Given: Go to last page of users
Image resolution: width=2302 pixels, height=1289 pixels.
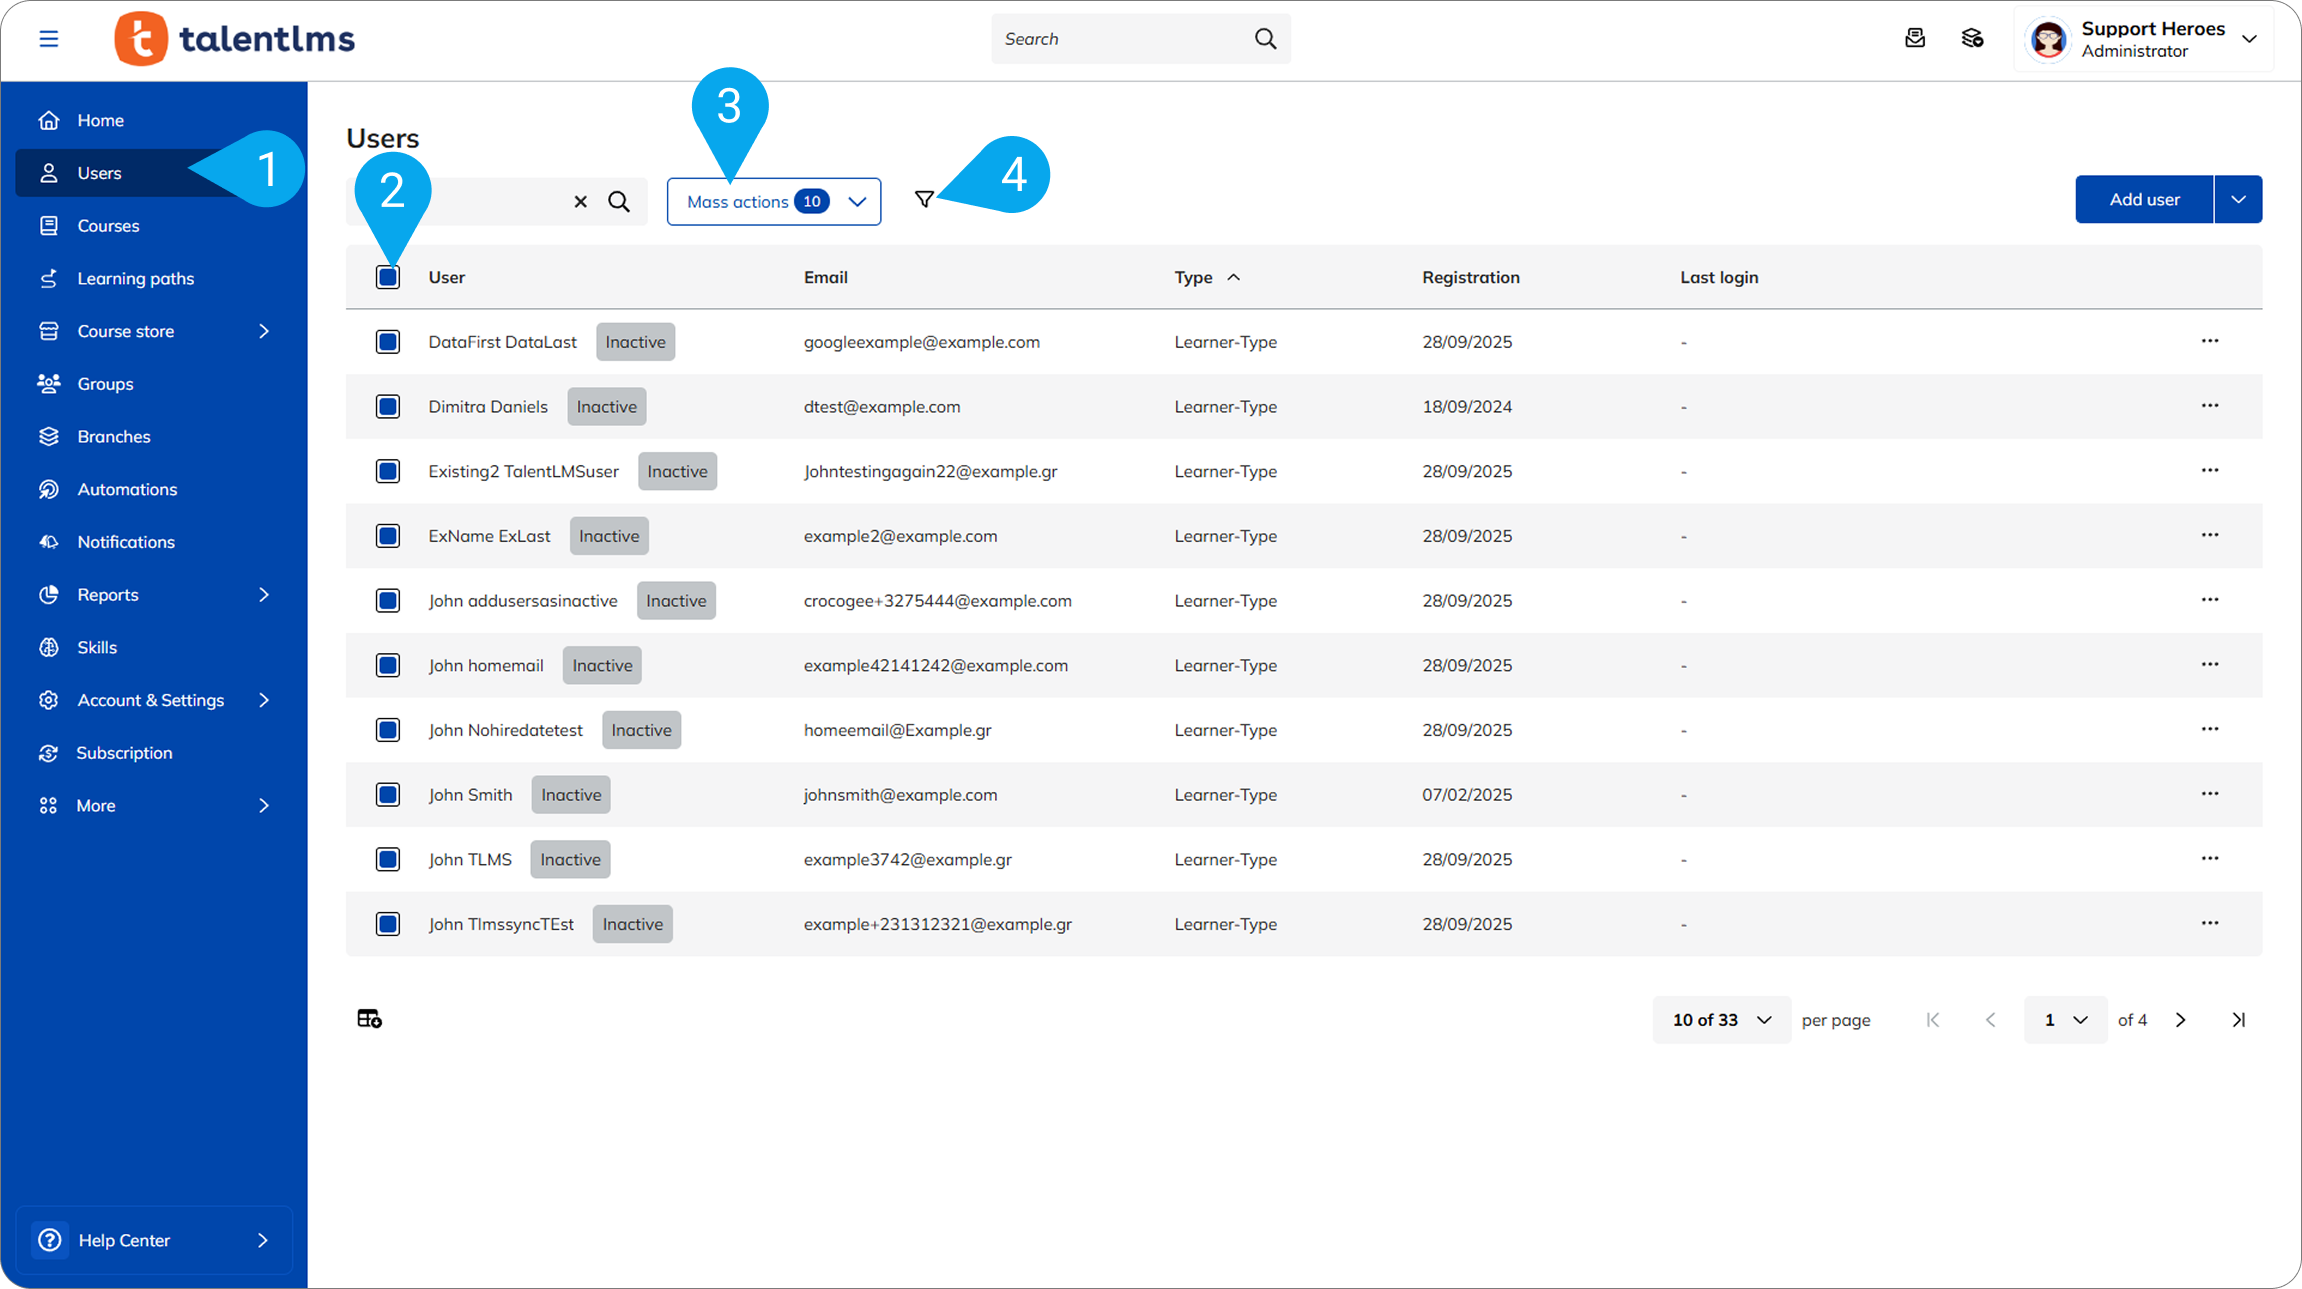Looking at the screenshot, I should pyautogui.click(x=2238, y=1020).
